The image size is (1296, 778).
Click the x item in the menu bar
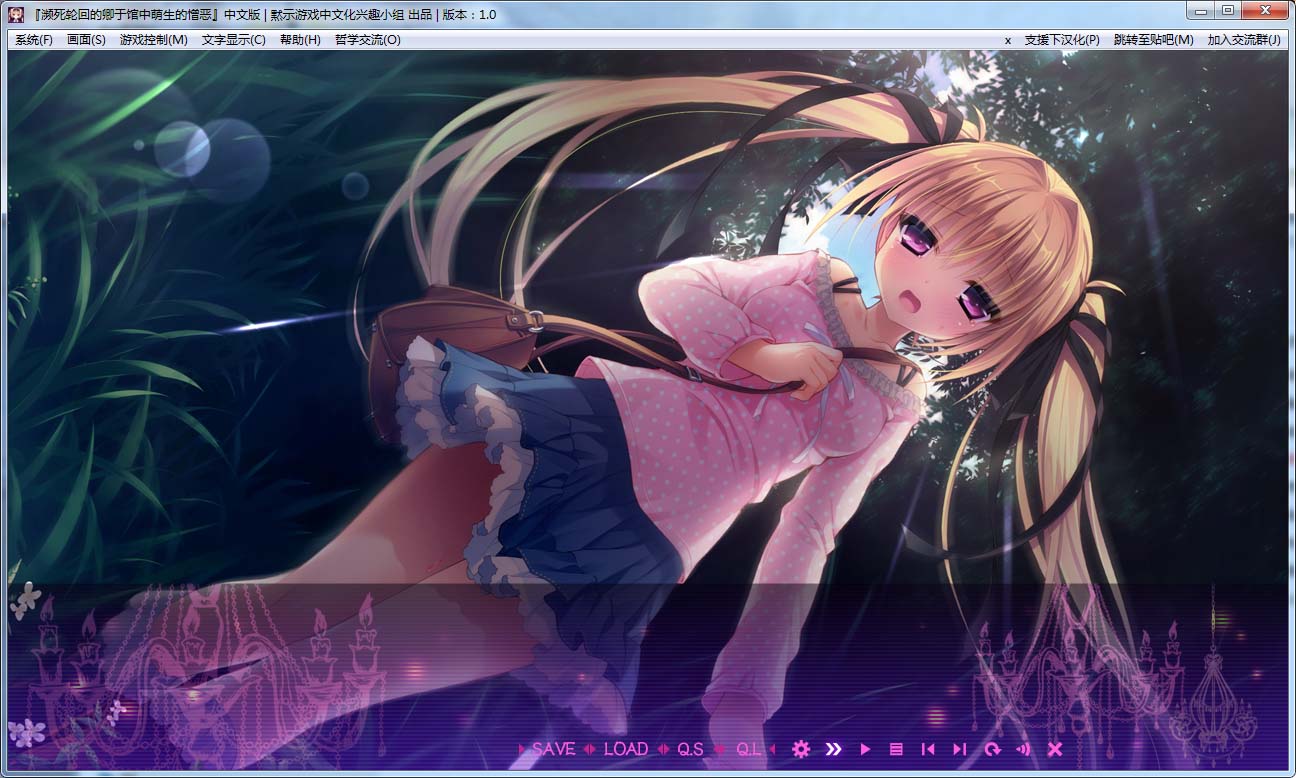(x=1008, y=40)
